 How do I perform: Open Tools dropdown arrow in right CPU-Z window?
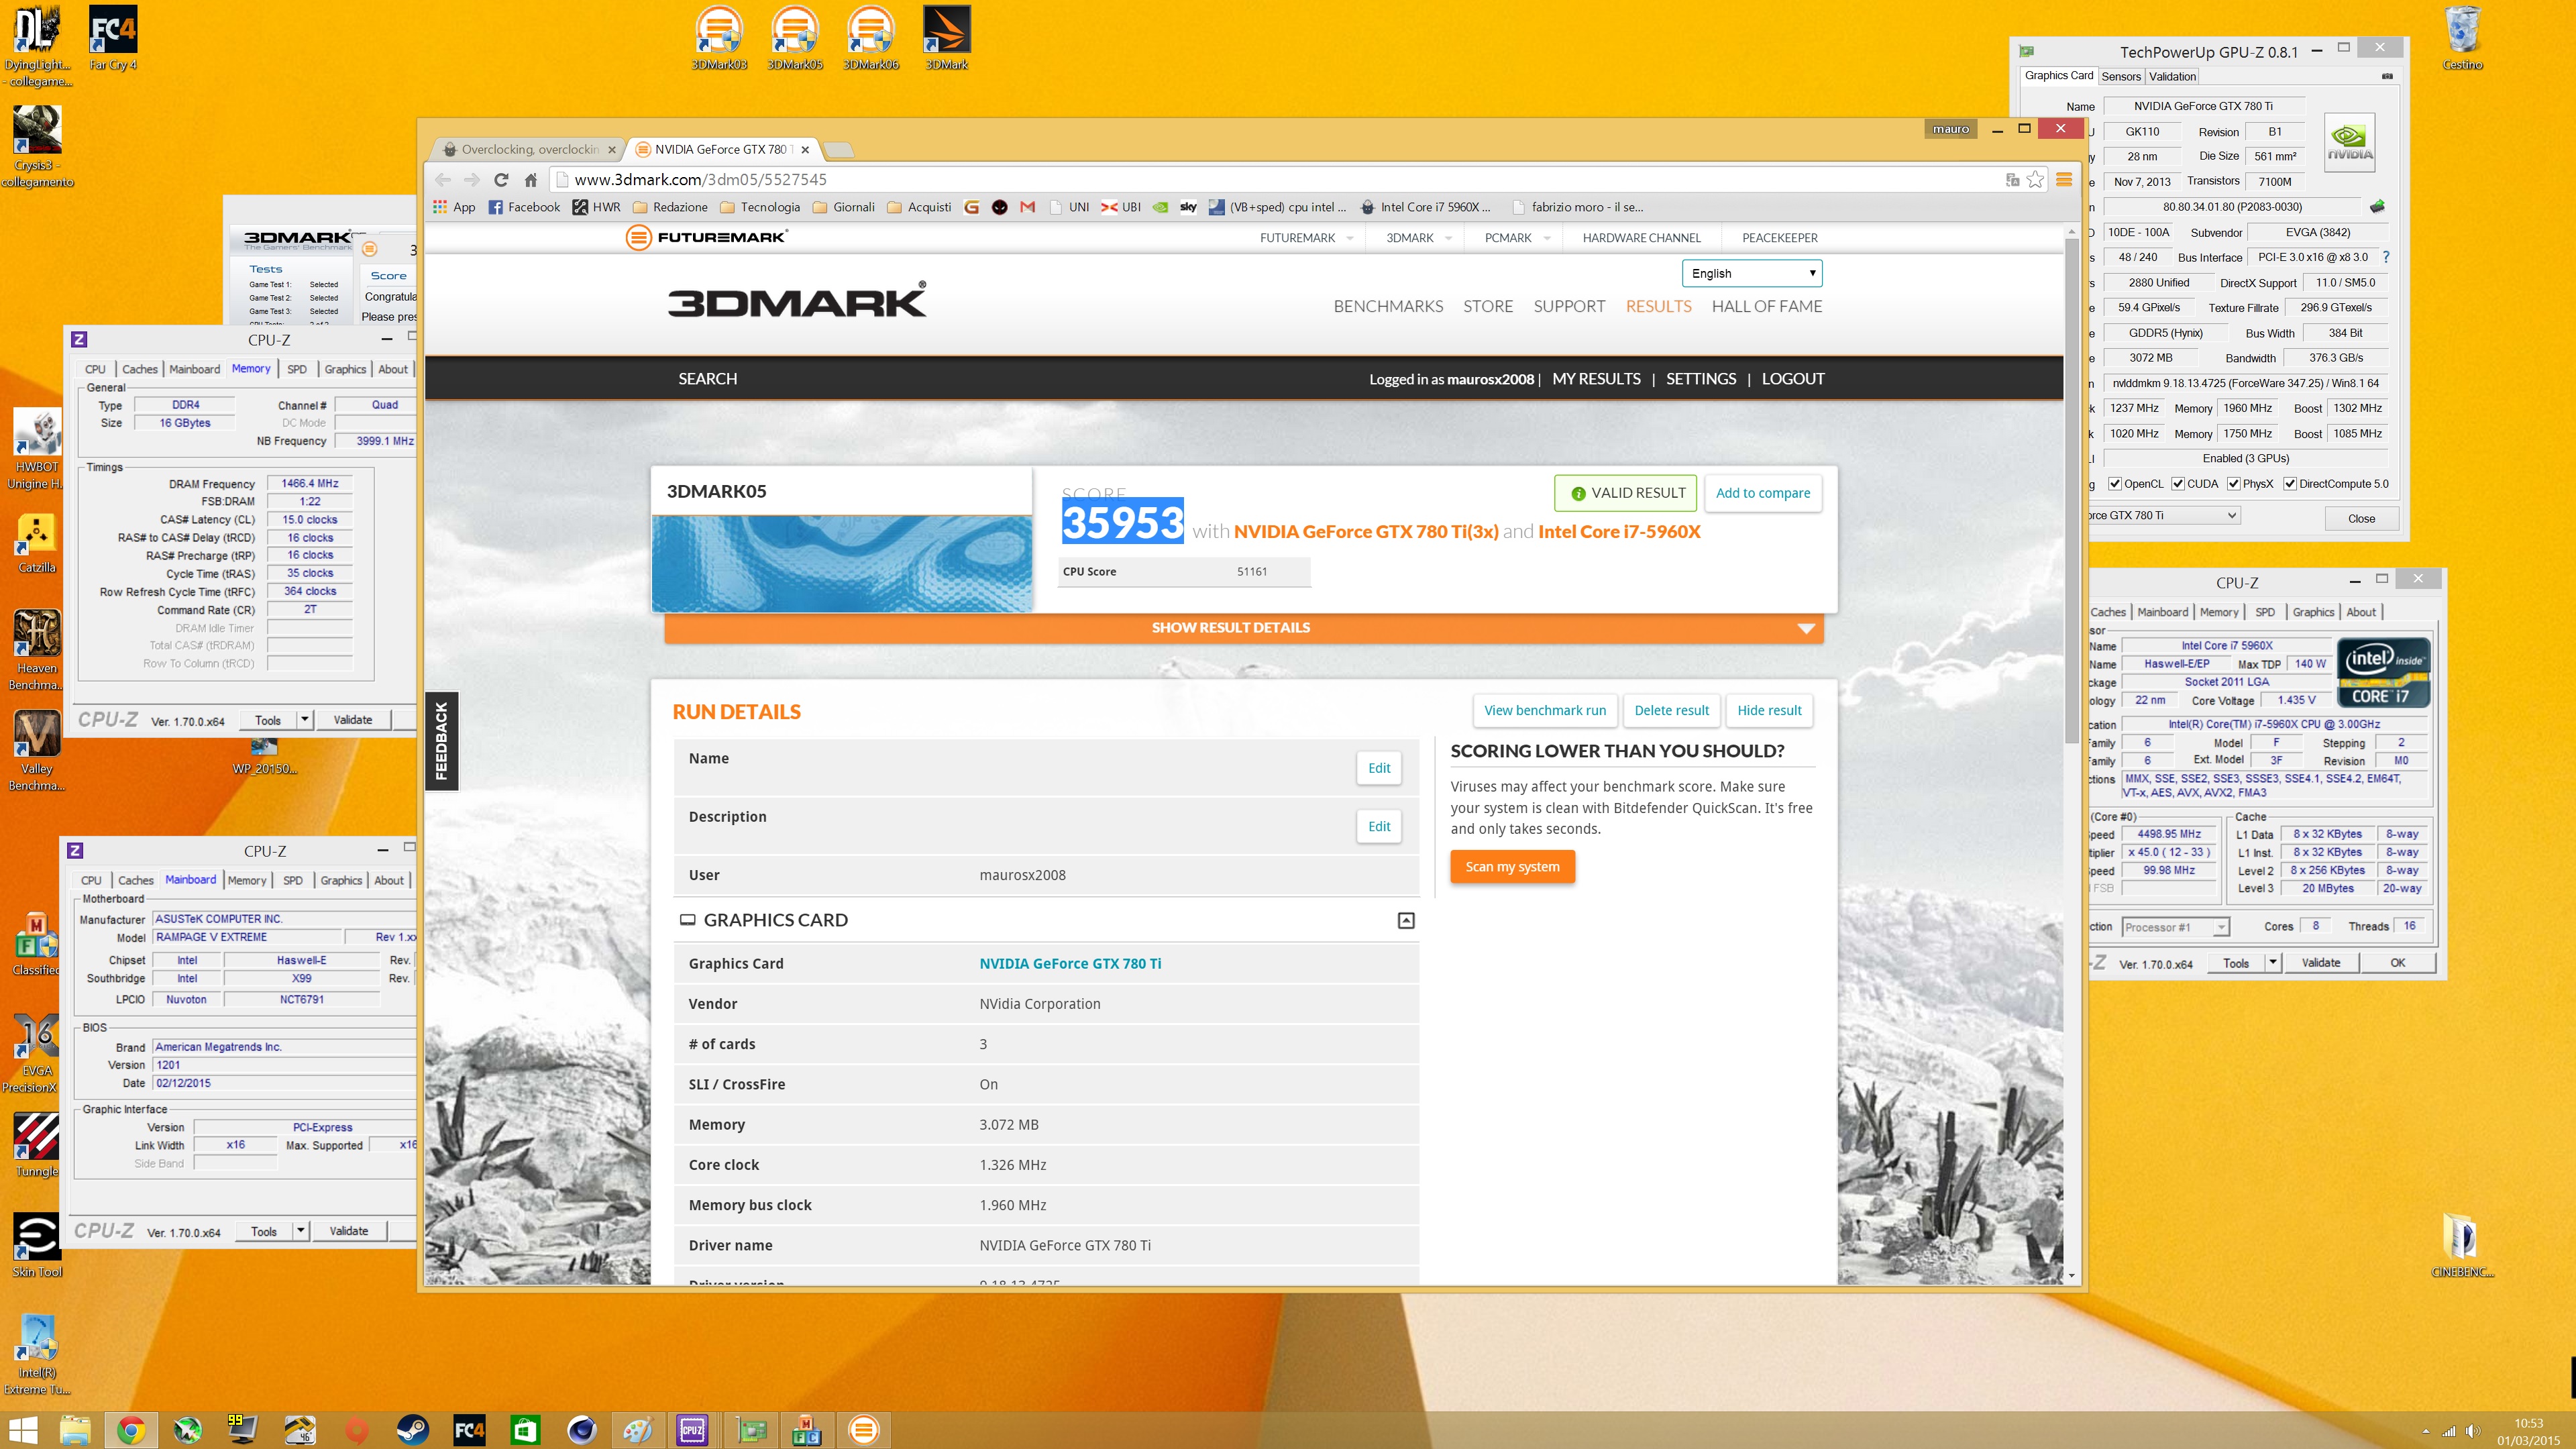(x=2272, y=963)
